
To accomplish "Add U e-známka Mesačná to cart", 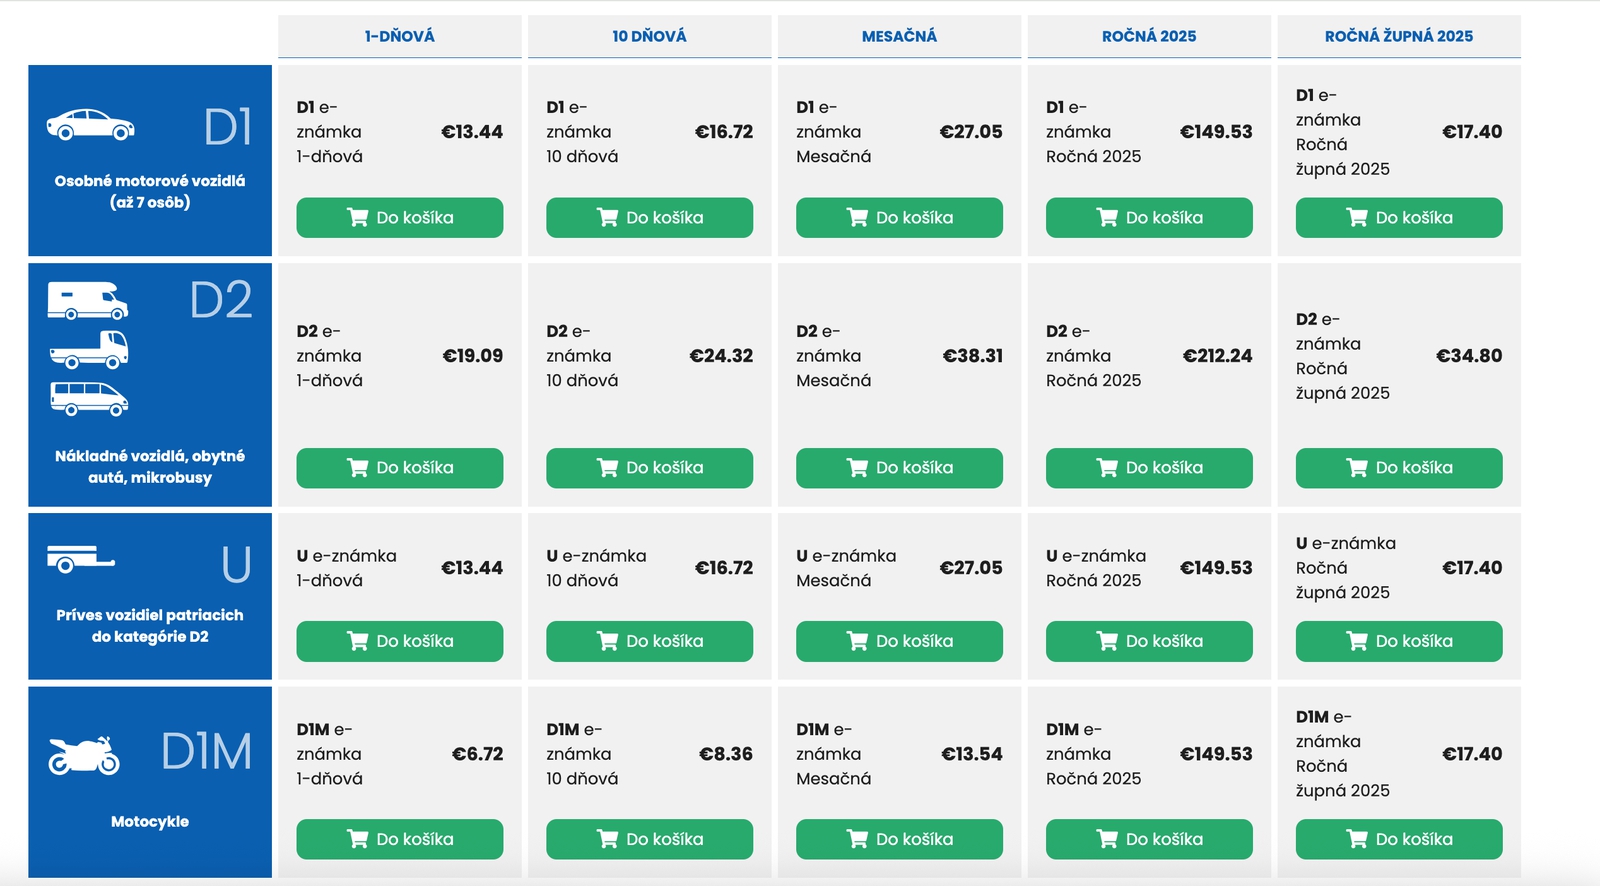I will (899, 641).
